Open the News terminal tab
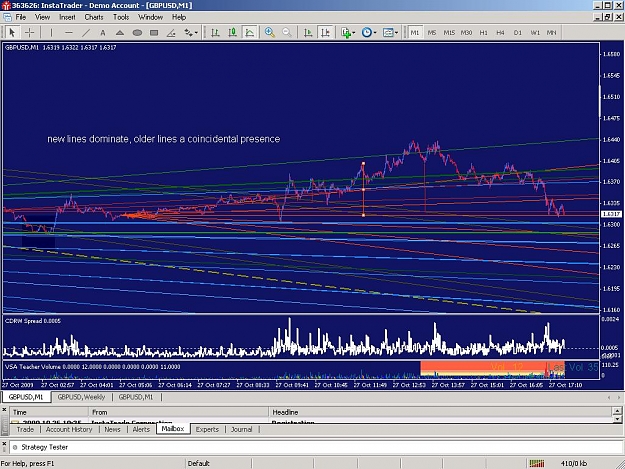625x469 pixels. [112, 429]
